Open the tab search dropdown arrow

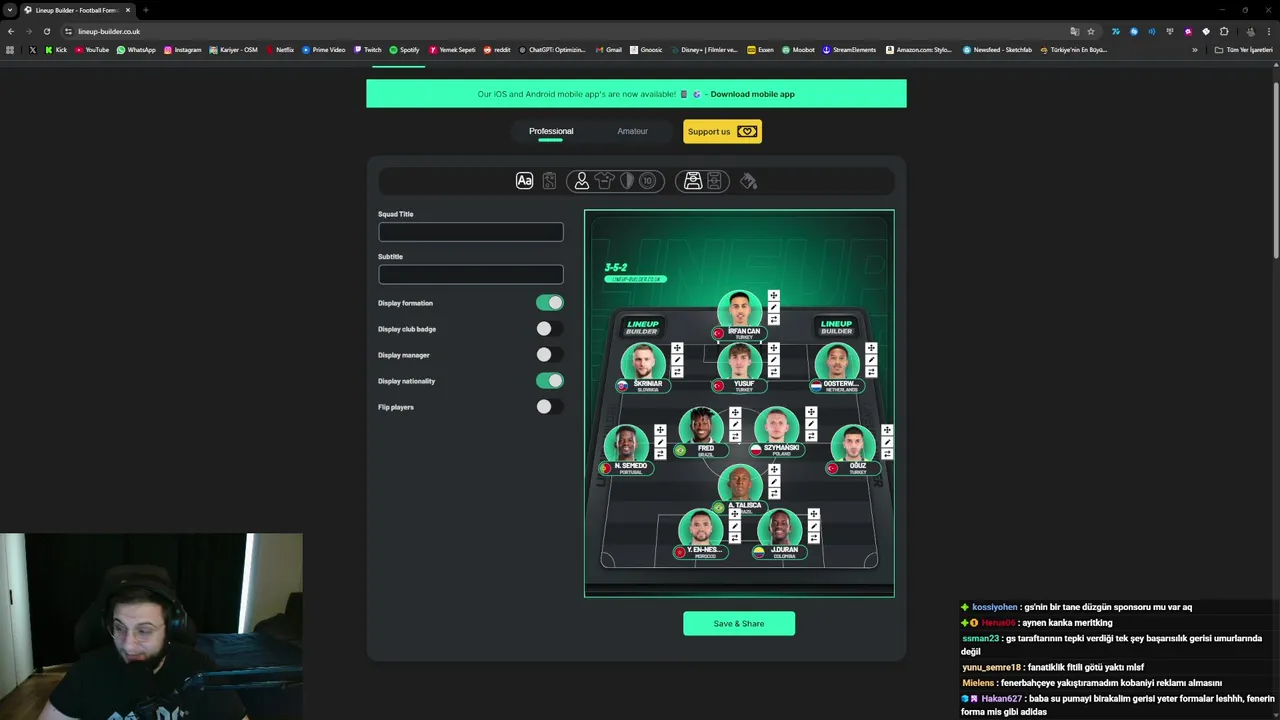pyautogui.click(x=10, y=10)
